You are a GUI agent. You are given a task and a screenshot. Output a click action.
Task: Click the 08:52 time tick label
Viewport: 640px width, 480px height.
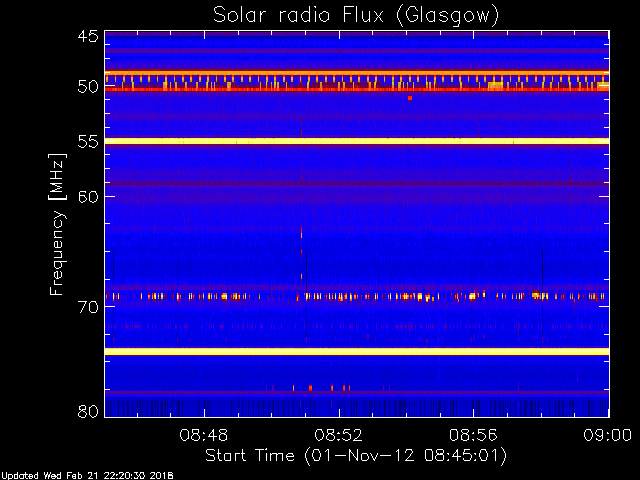[338, 435]
